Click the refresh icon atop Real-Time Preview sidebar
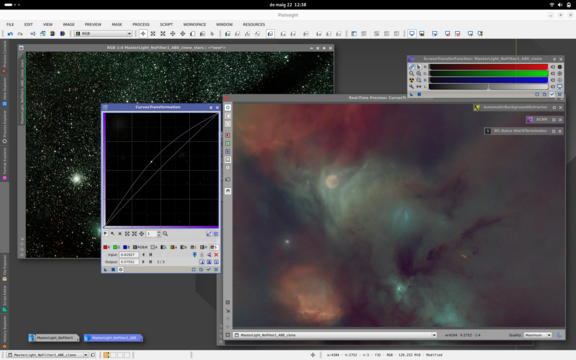The height and width of the screenshot is (360, 576). click(228, 107)
